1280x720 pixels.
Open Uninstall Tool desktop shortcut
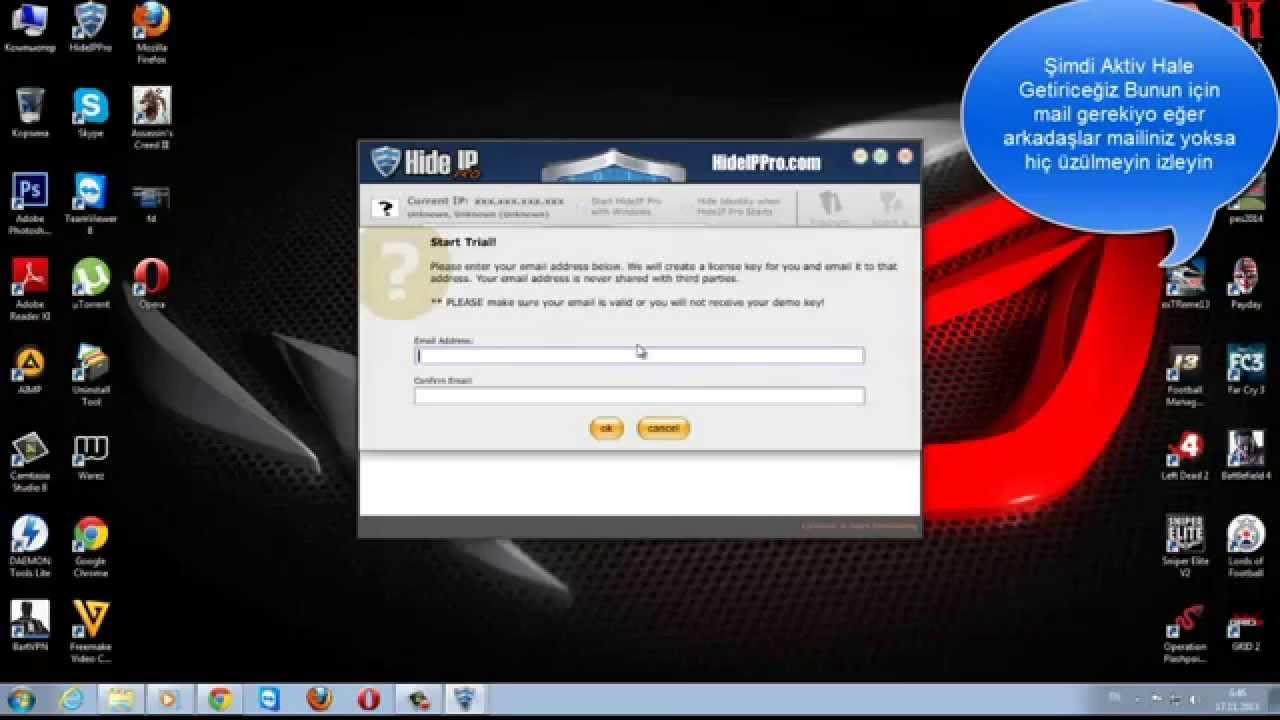pos(90,376)
